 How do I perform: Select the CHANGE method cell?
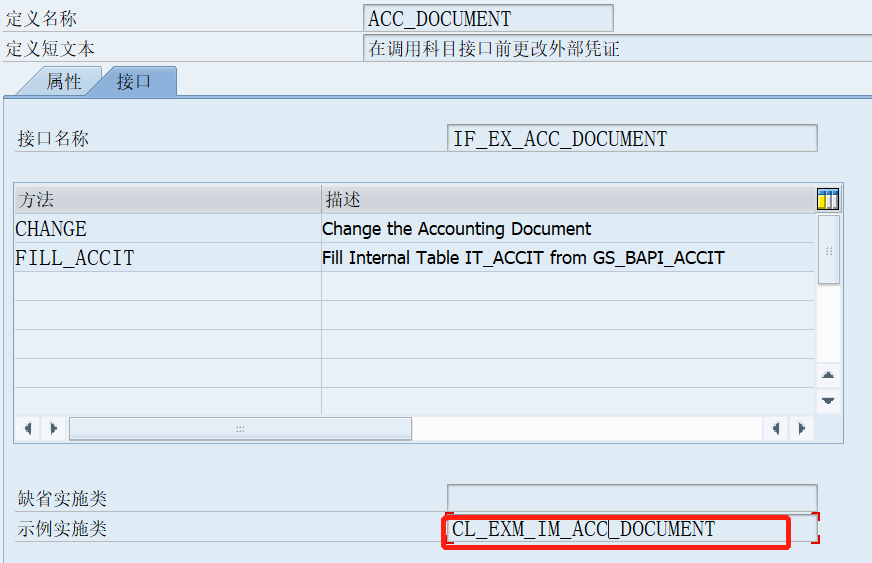click(x=167, y=229)
